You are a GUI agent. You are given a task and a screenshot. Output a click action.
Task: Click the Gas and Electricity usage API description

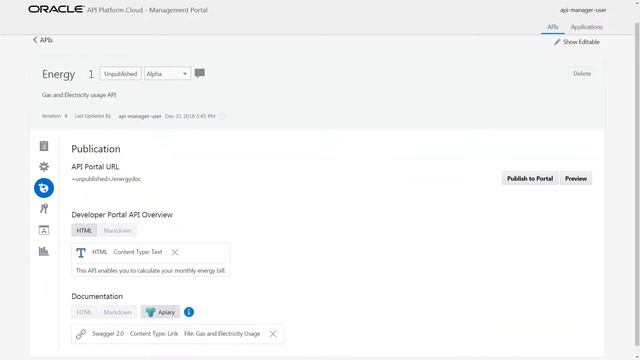coord(79,95)
